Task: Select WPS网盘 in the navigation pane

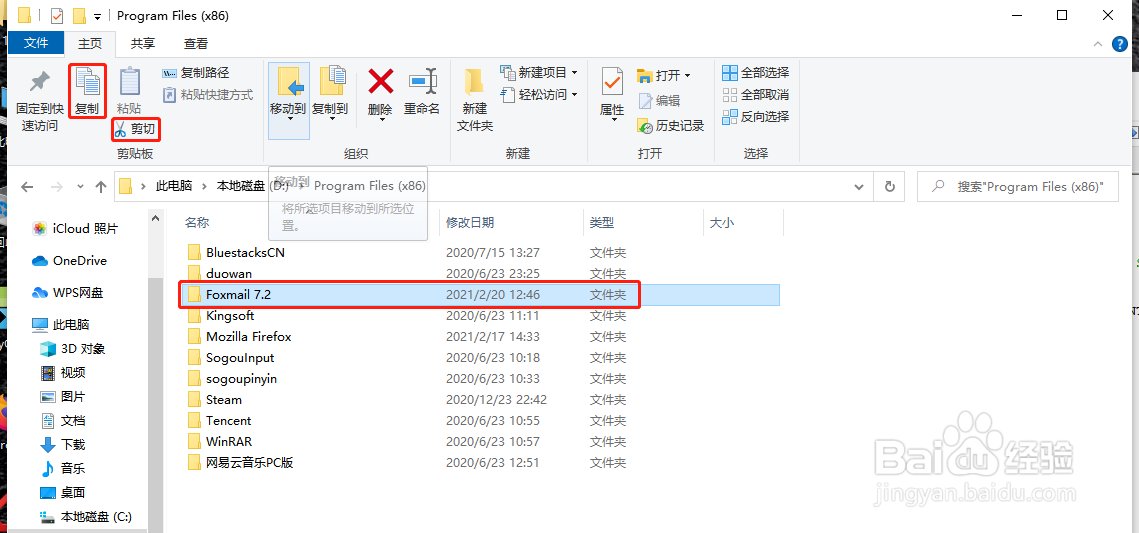Action: (x=68, y=293)
